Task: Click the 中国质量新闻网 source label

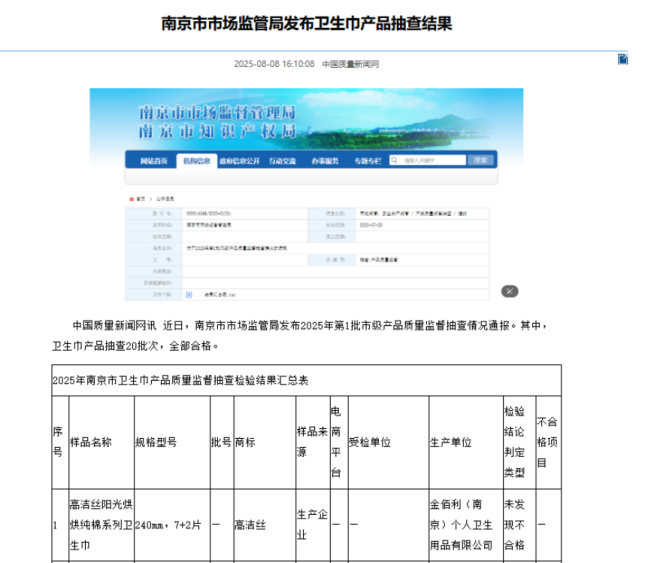Action: [350, 64]
